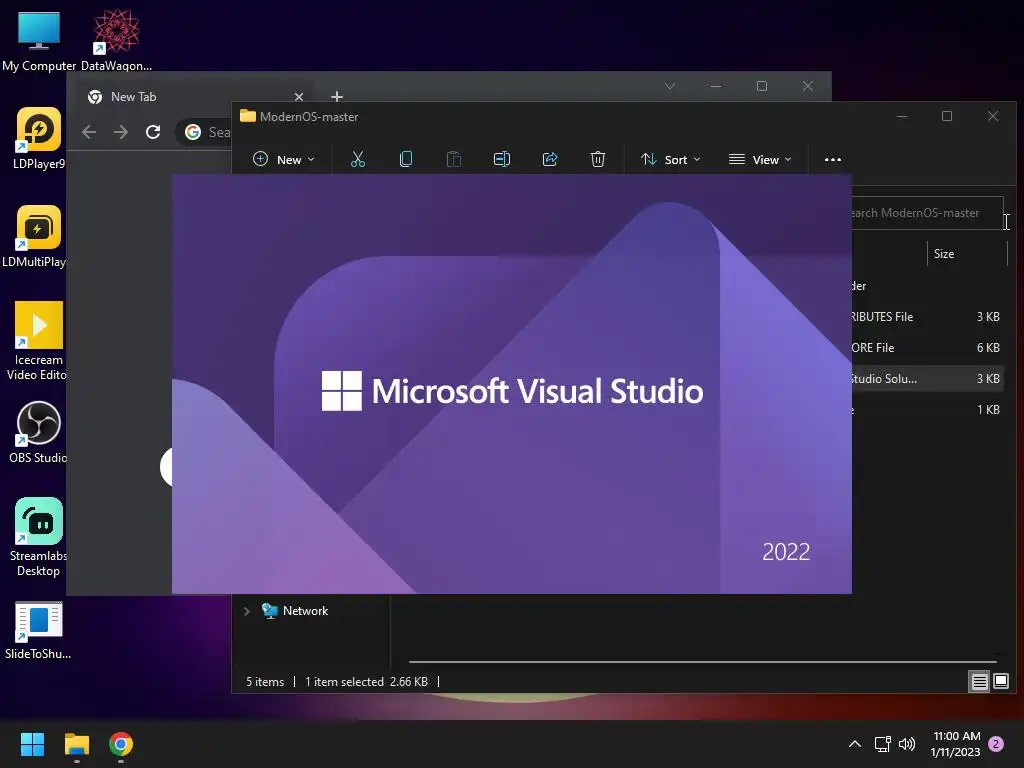Viewport: 1024px width, 768px height.
Task: Click the Delete trash icon in File Explorer
Action: click(598, 159)
